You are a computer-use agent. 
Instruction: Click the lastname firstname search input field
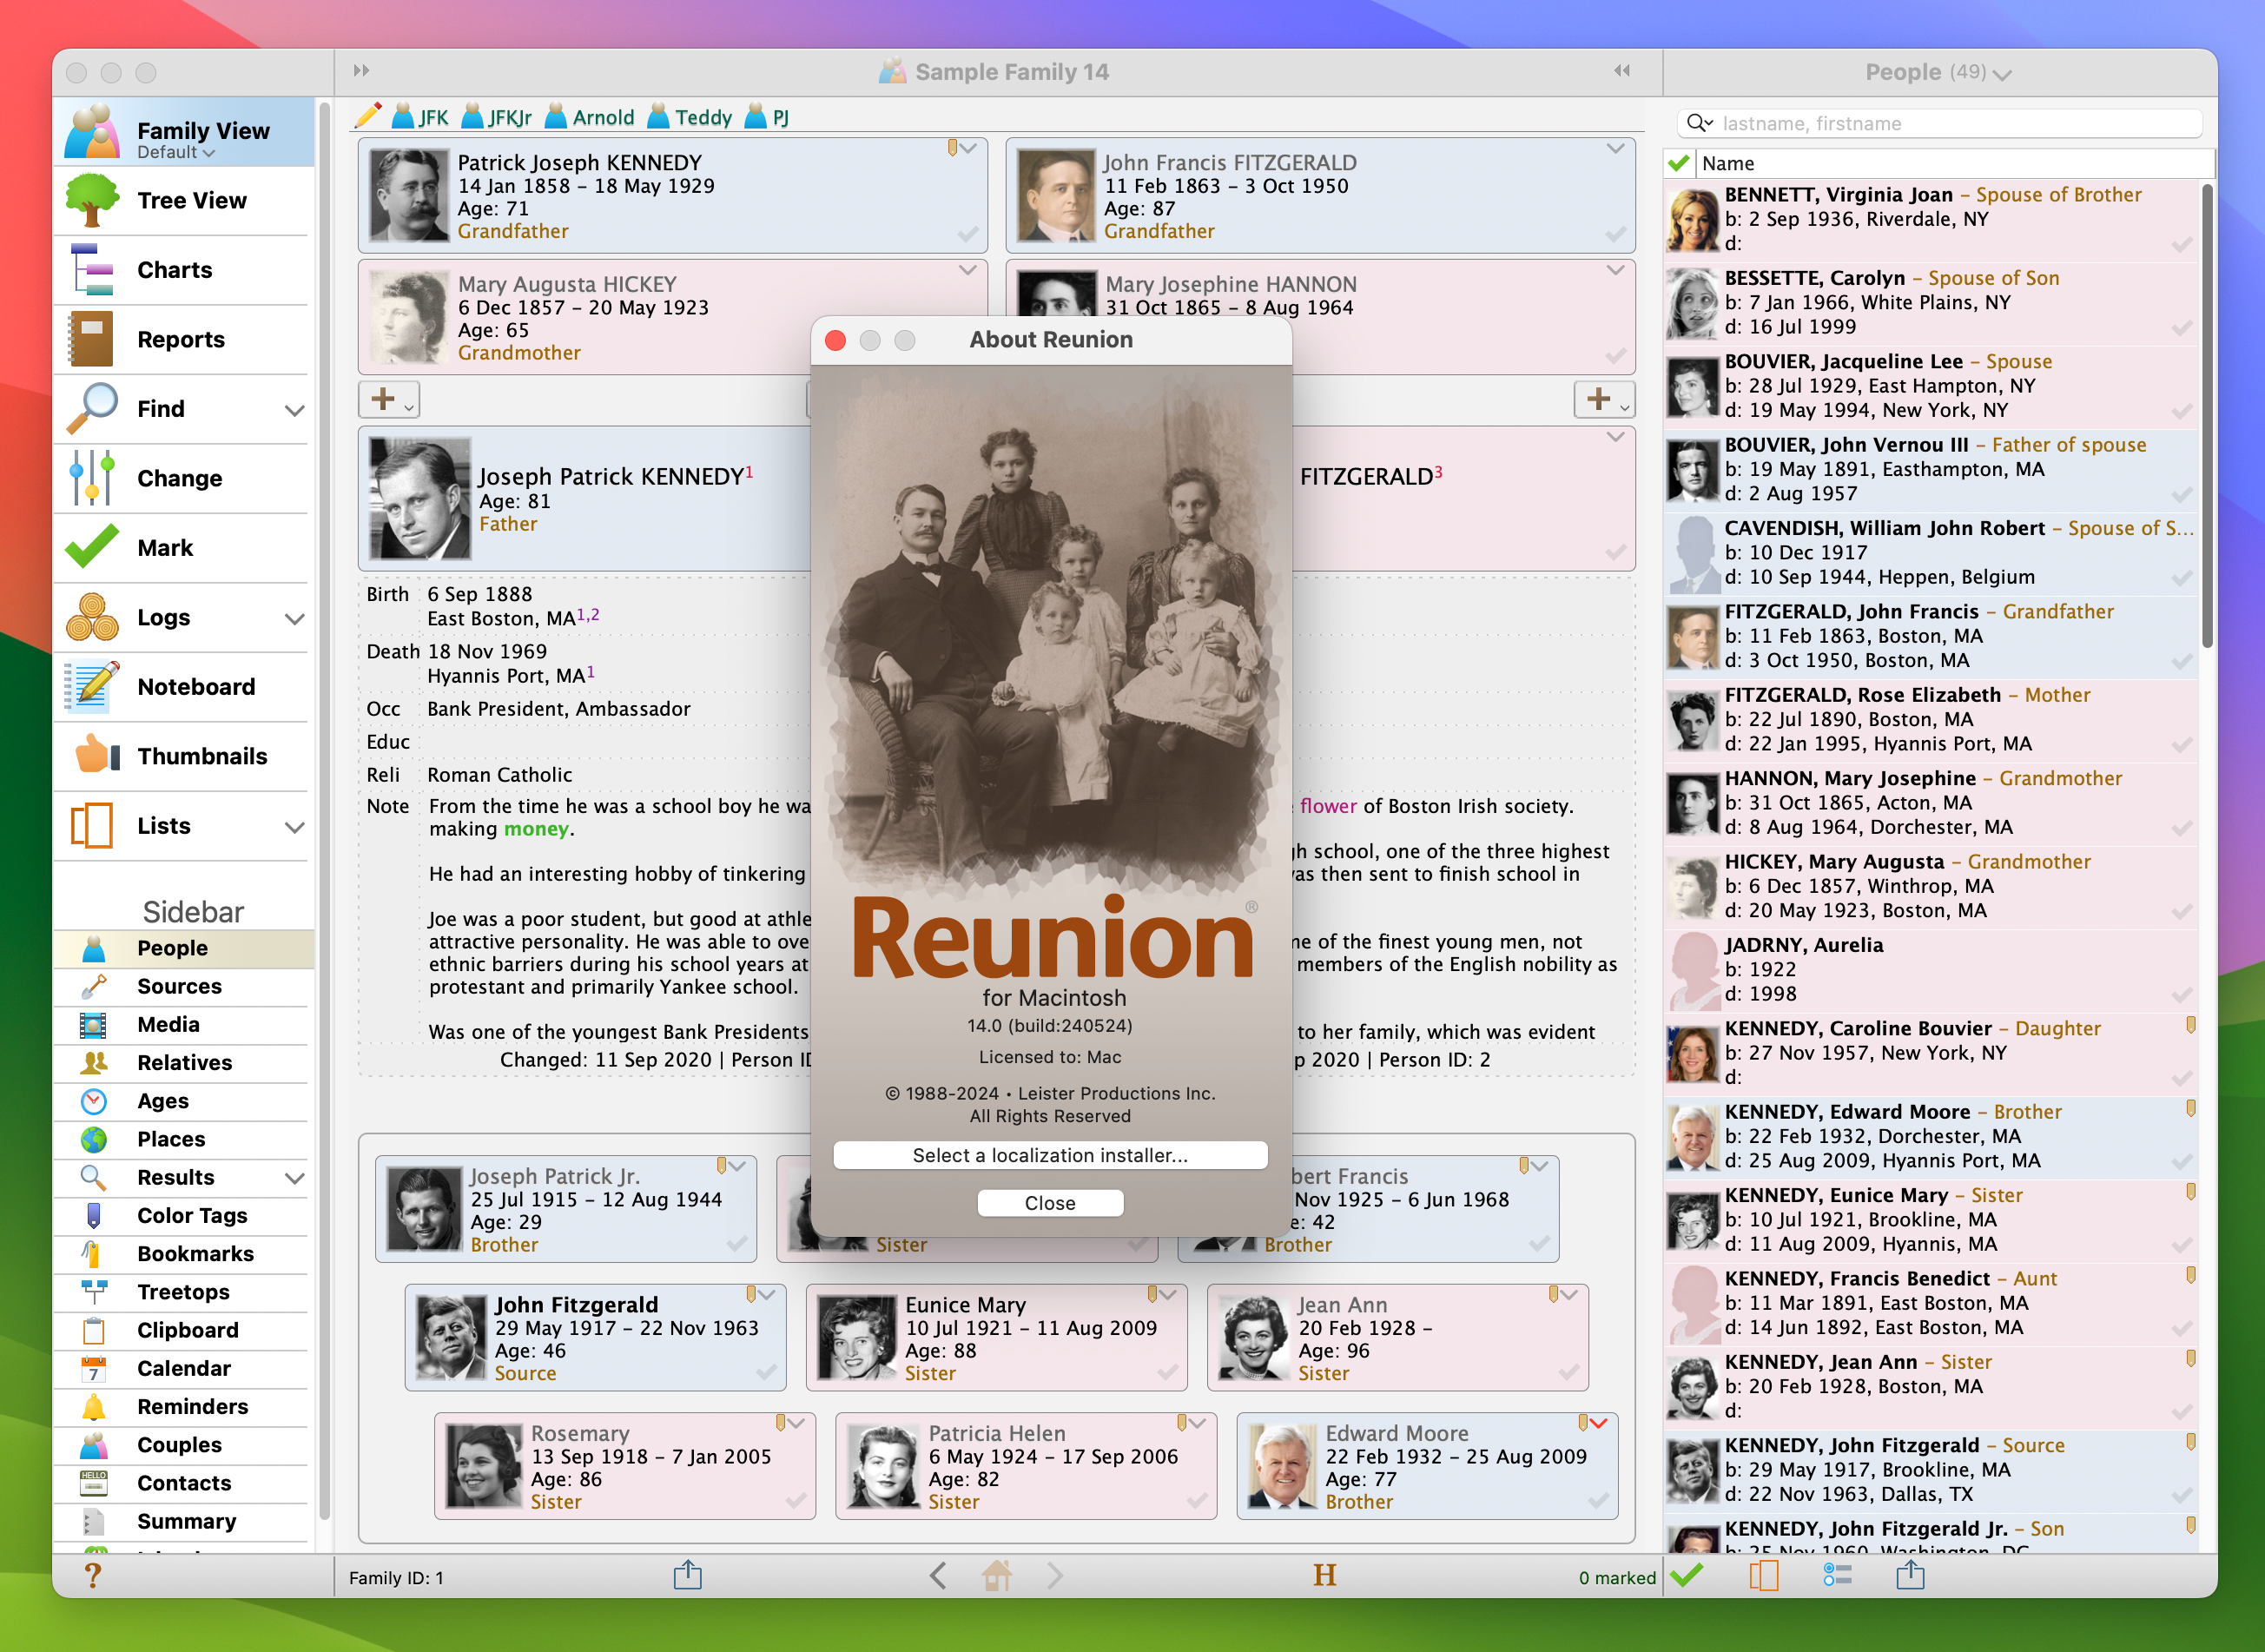1934,123
